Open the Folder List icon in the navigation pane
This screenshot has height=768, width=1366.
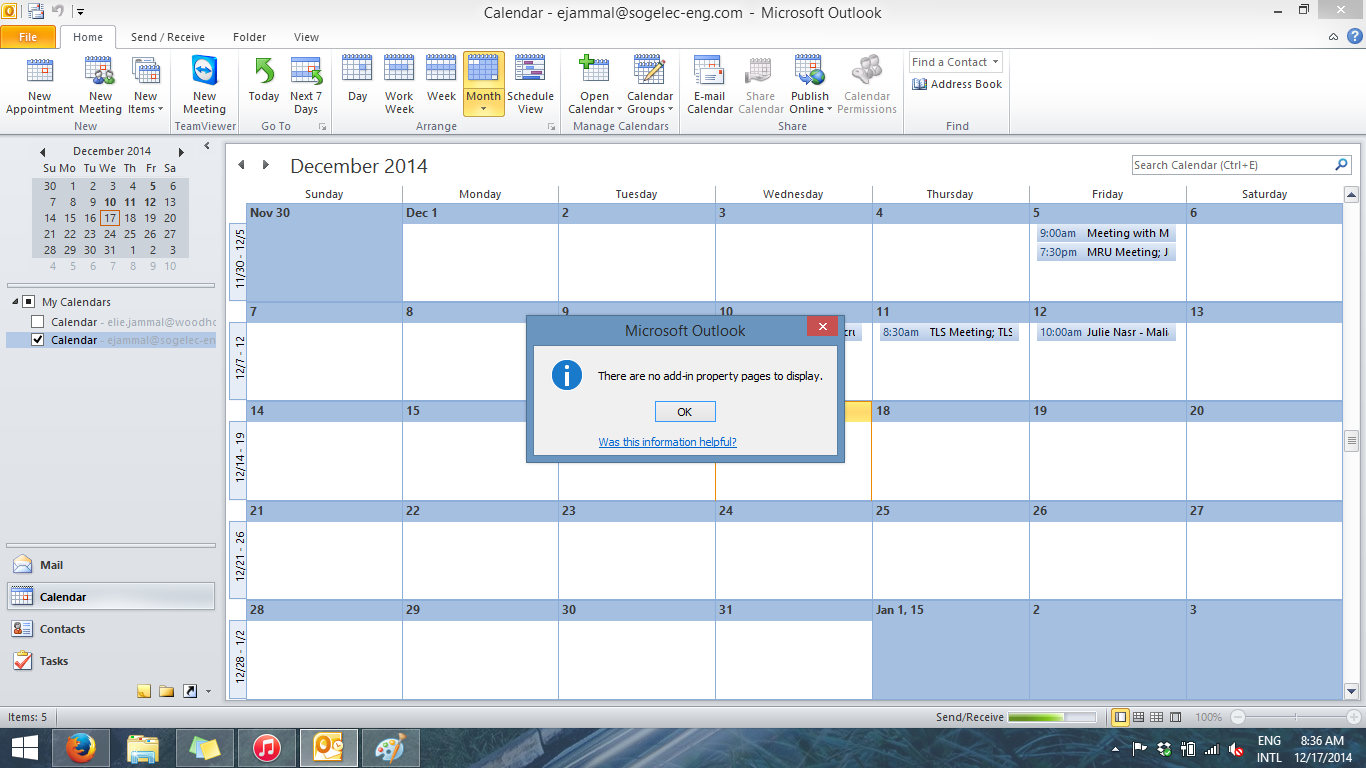167,691
